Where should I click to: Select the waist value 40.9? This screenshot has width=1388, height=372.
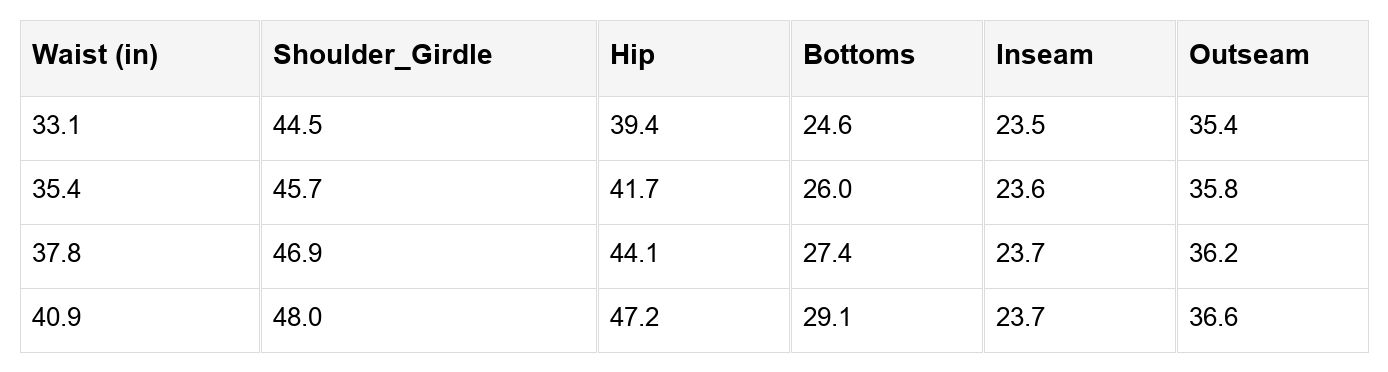point(140,320)
